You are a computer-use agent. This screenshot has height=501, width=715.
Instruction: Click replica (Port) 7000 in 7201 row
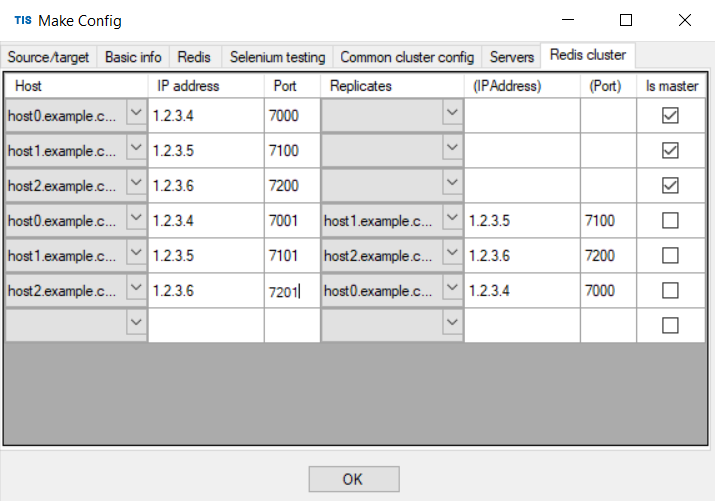click(x=608, y=290)
